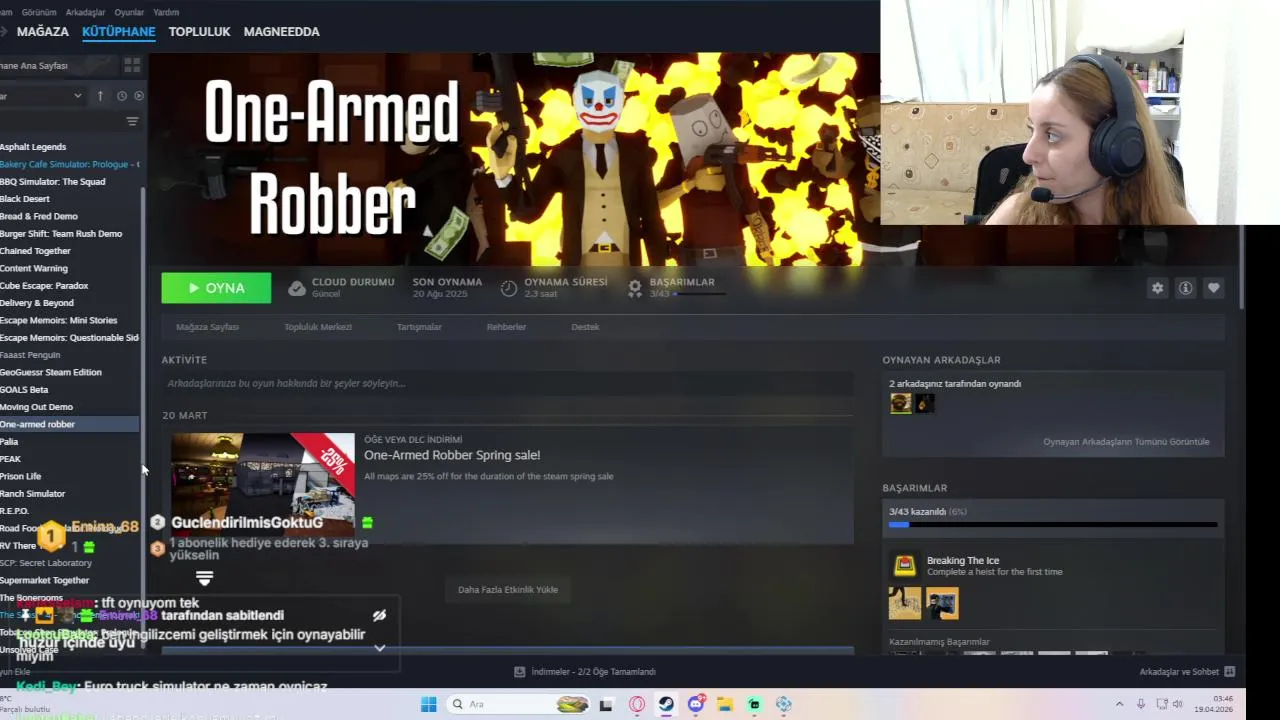Screen dimensions: 1280x720
Task: Click the downloads icon in the bottom bar
Action: pyautogui.click(x=519, y=672)
